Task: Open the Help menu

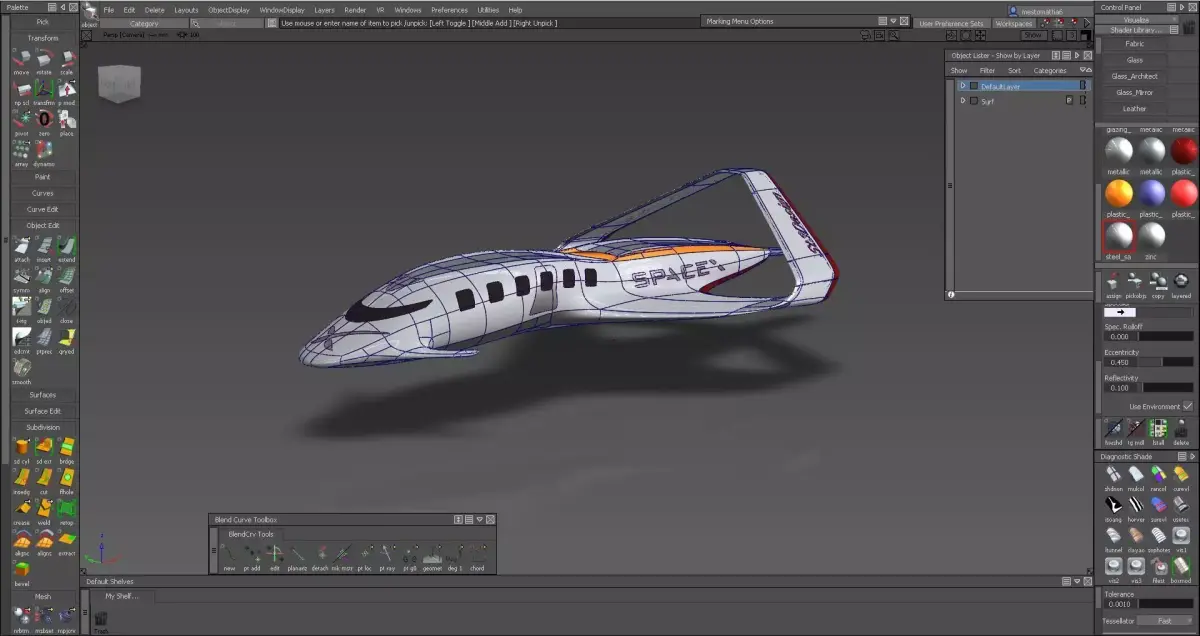Action: [515, 10]
